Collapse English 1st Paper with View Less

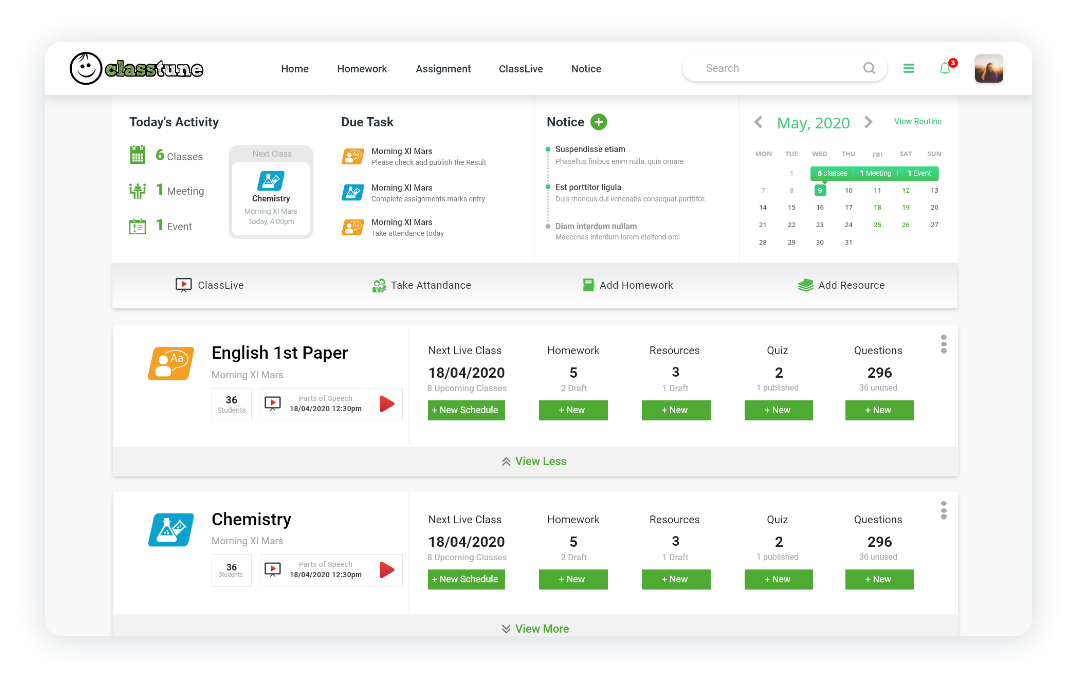coord(534,461)
